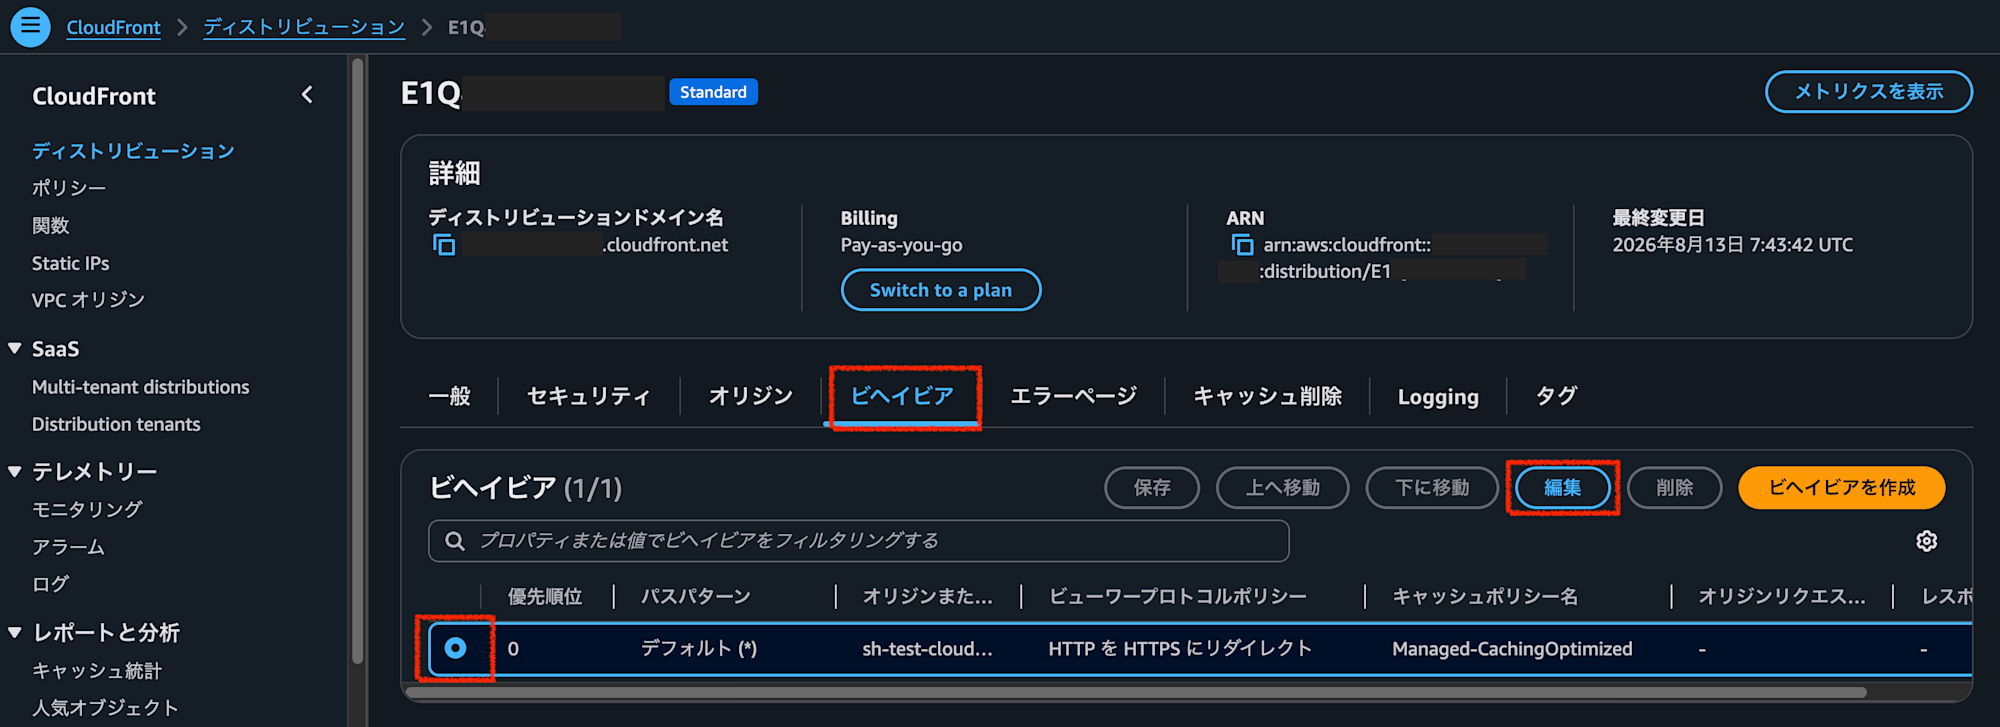Viewport: 2000px width, 727px height.
Task: Copy the ARN icon
Action: [1242, 245]
